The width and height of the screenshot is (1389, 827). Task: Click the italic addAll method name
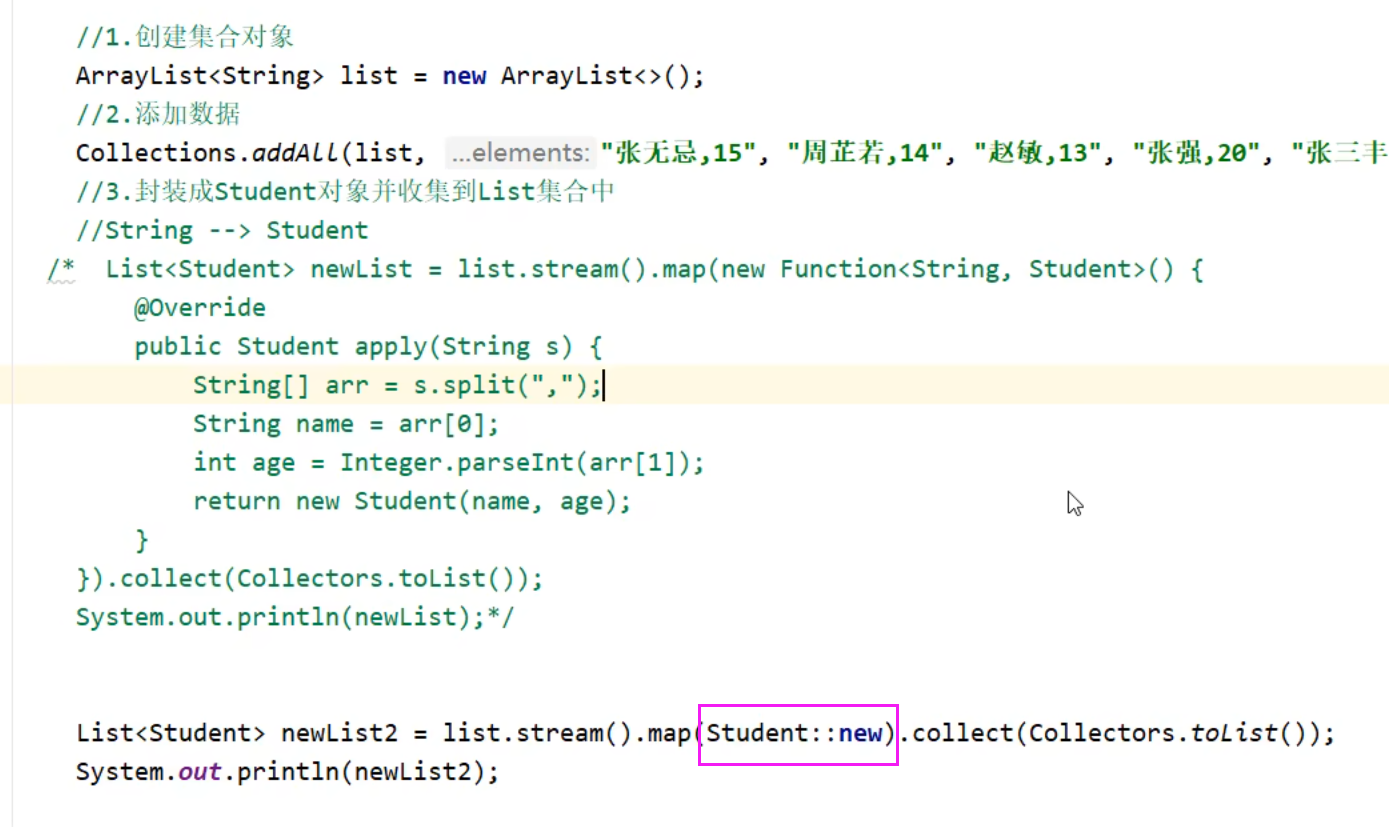pos(295,153)
